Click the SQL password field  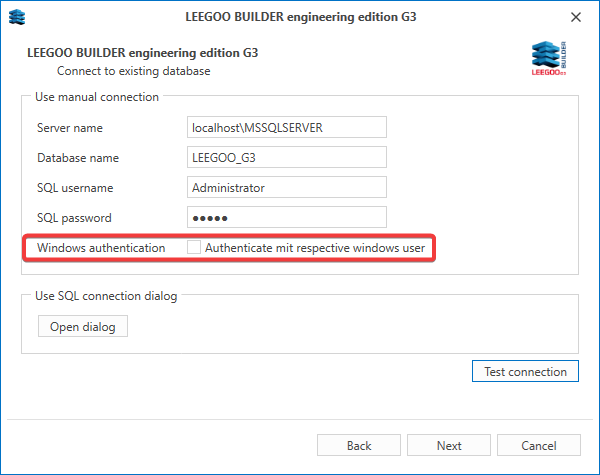(x=287, y=217)
